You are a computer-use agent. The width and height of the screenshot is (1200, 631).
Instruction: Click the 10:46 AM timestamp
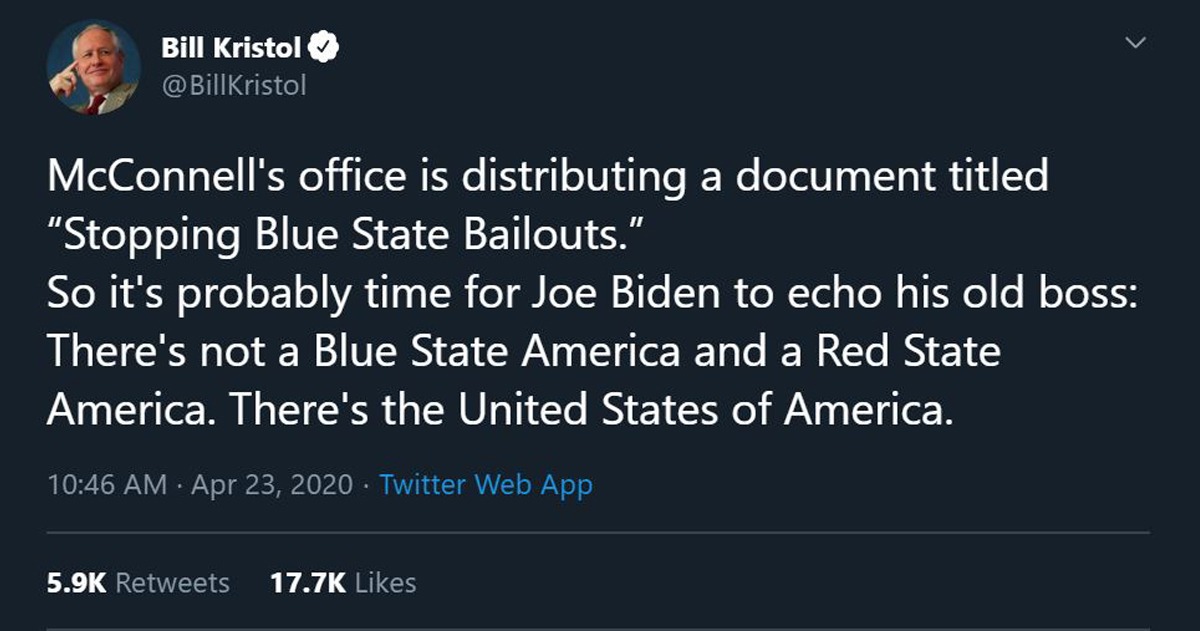107,486
